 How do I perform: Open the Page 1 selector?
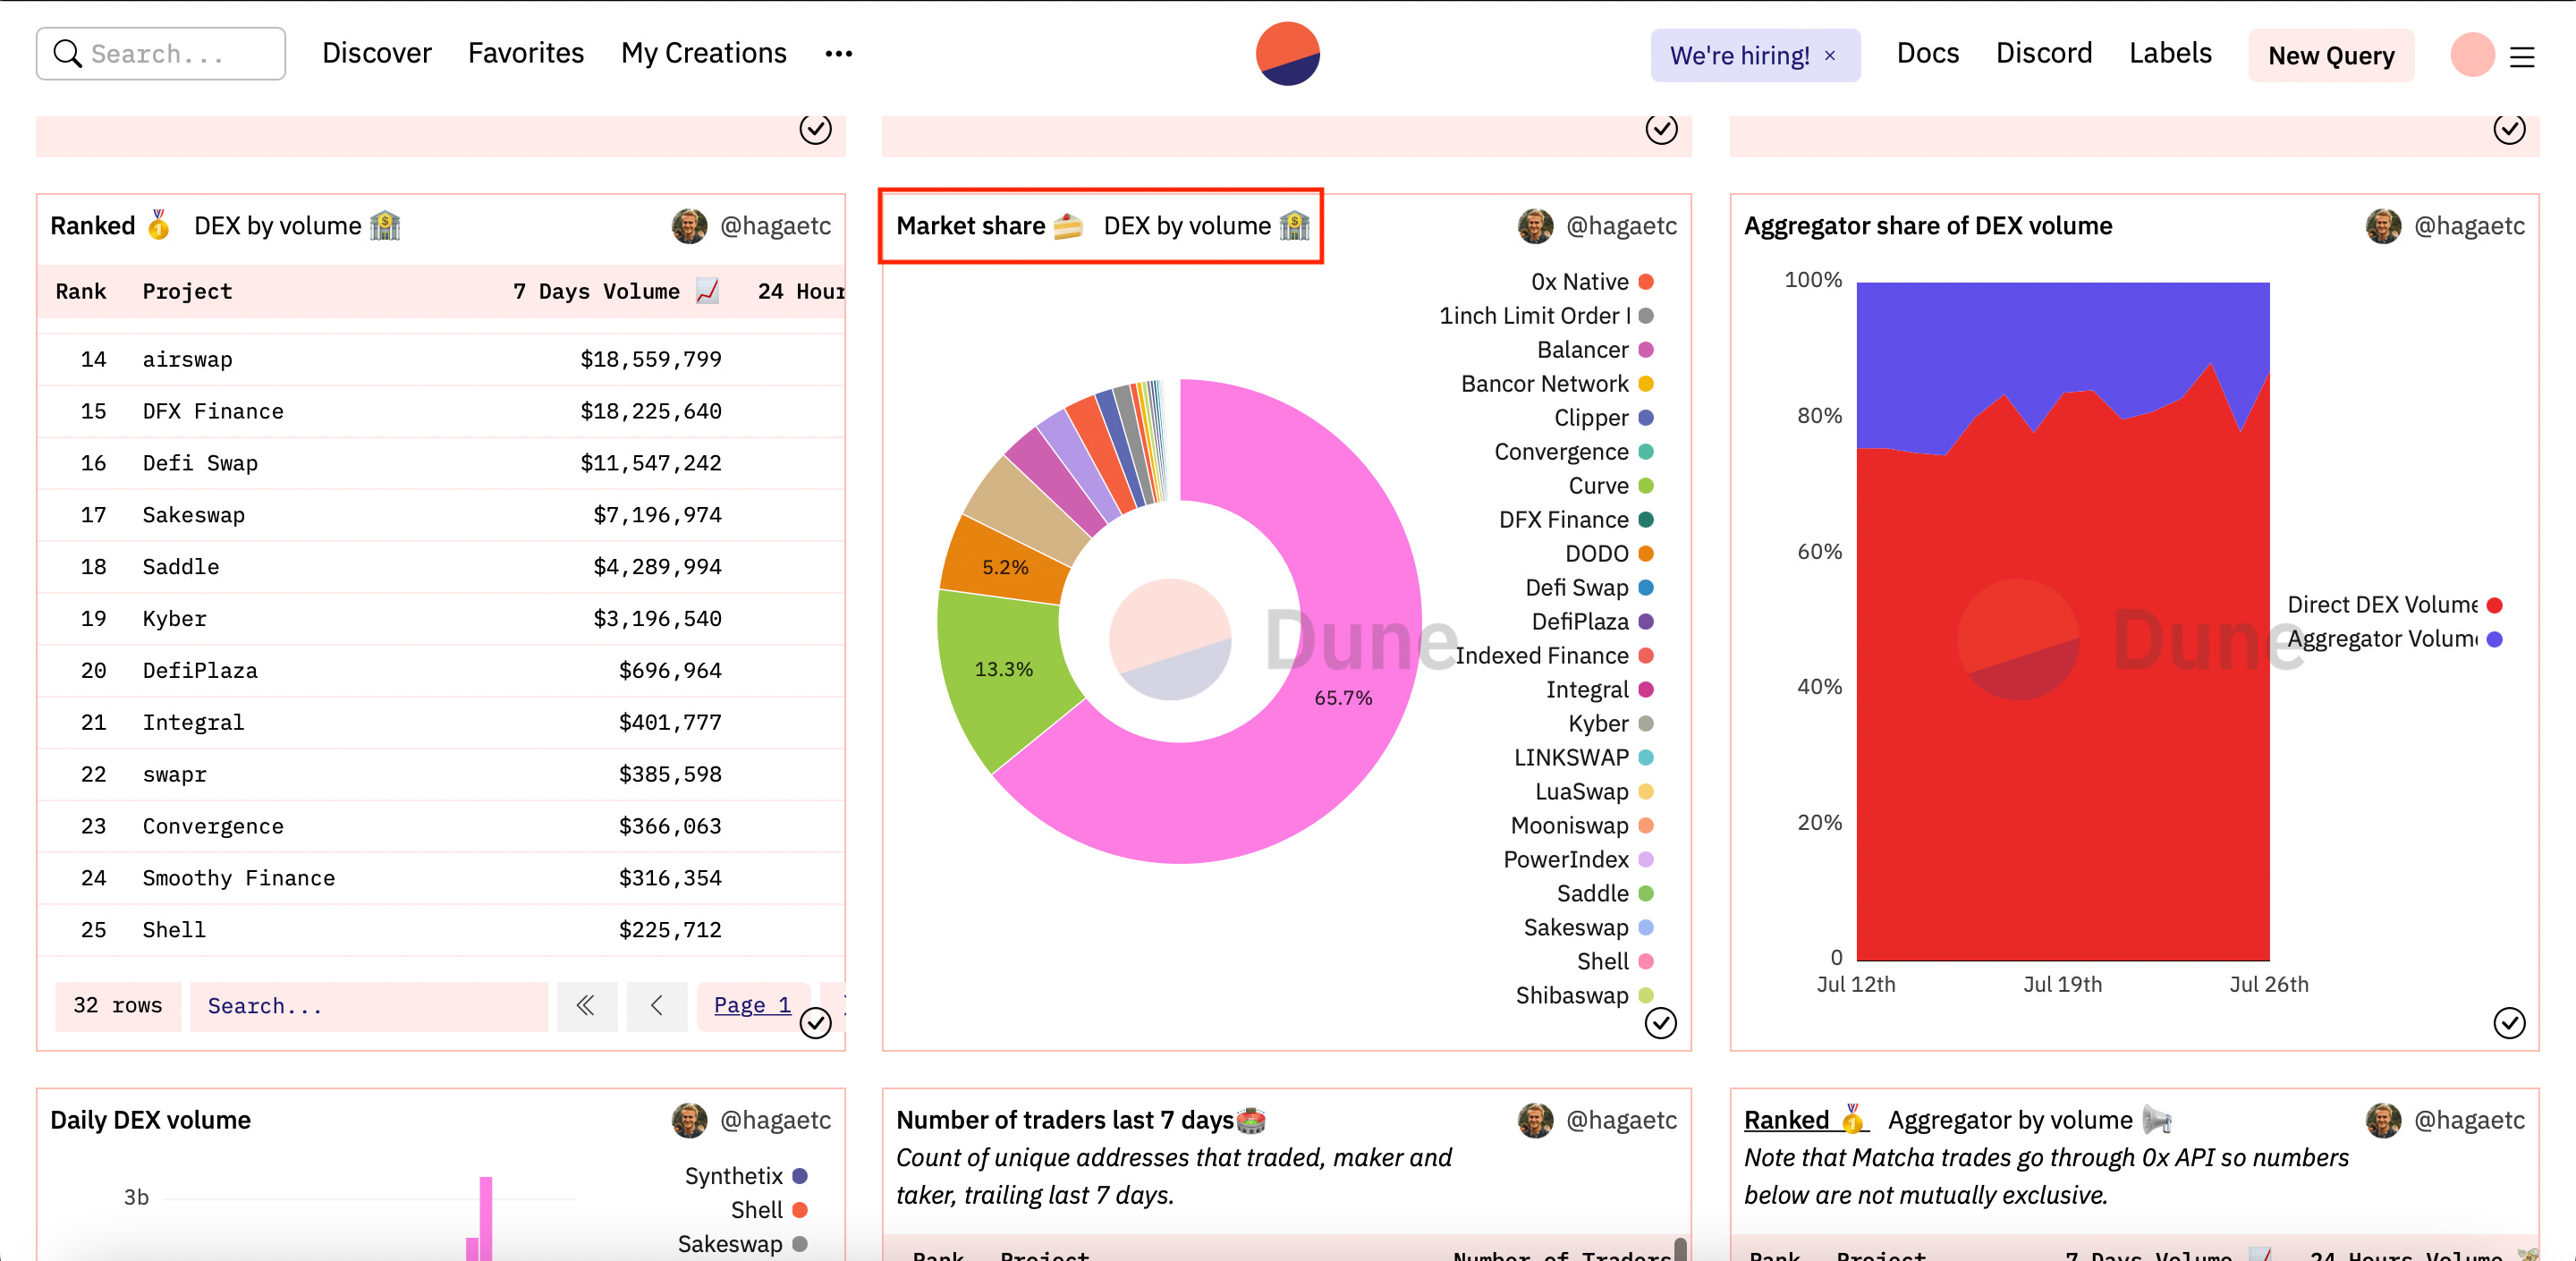pyautogui.click(x=752, y=1005)
